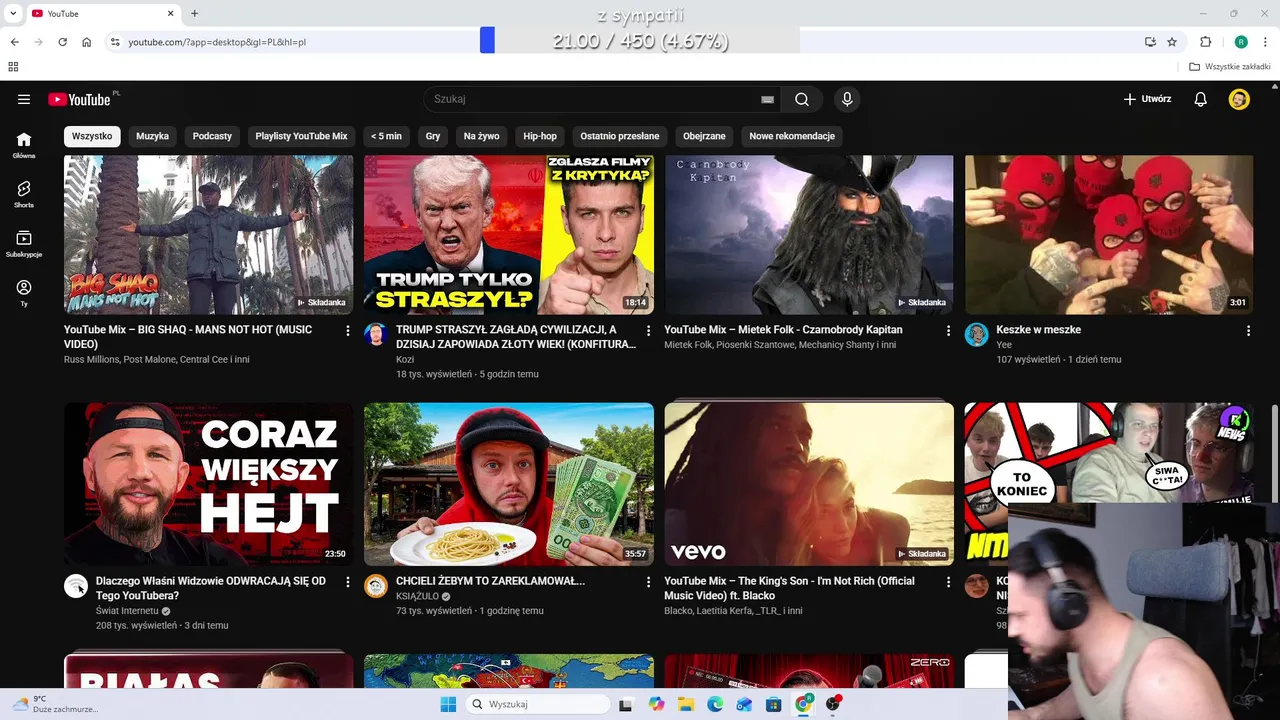The height and width of the screenshot is (720, 1280).
Task: Open the Kozi channel link
Action: pos(405,359)
